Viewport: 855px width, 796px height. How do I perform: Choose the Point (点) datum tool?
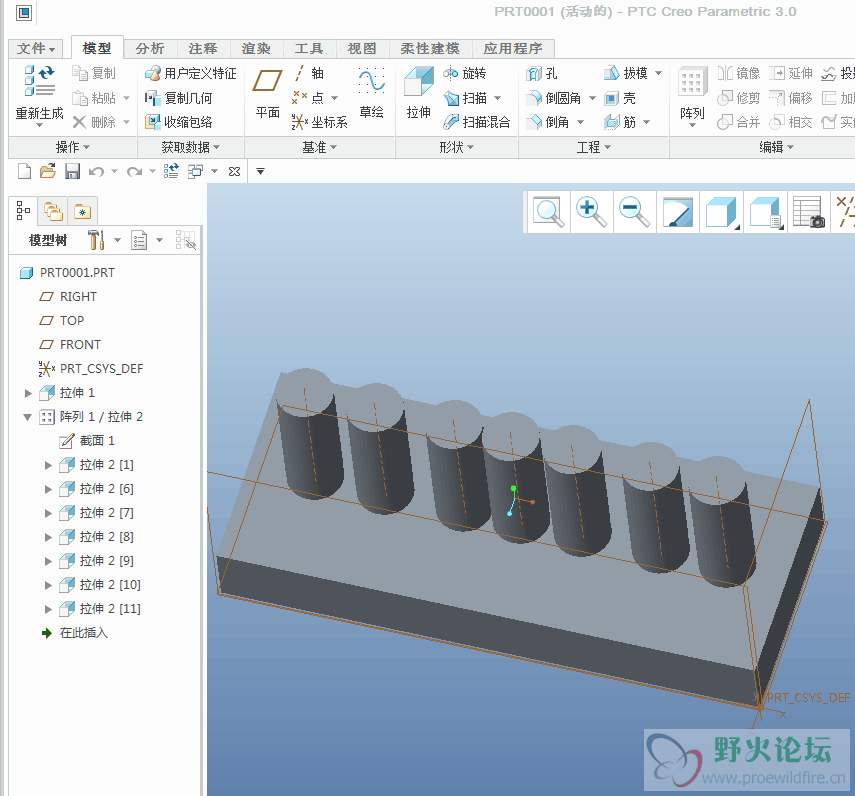(309, 98)
